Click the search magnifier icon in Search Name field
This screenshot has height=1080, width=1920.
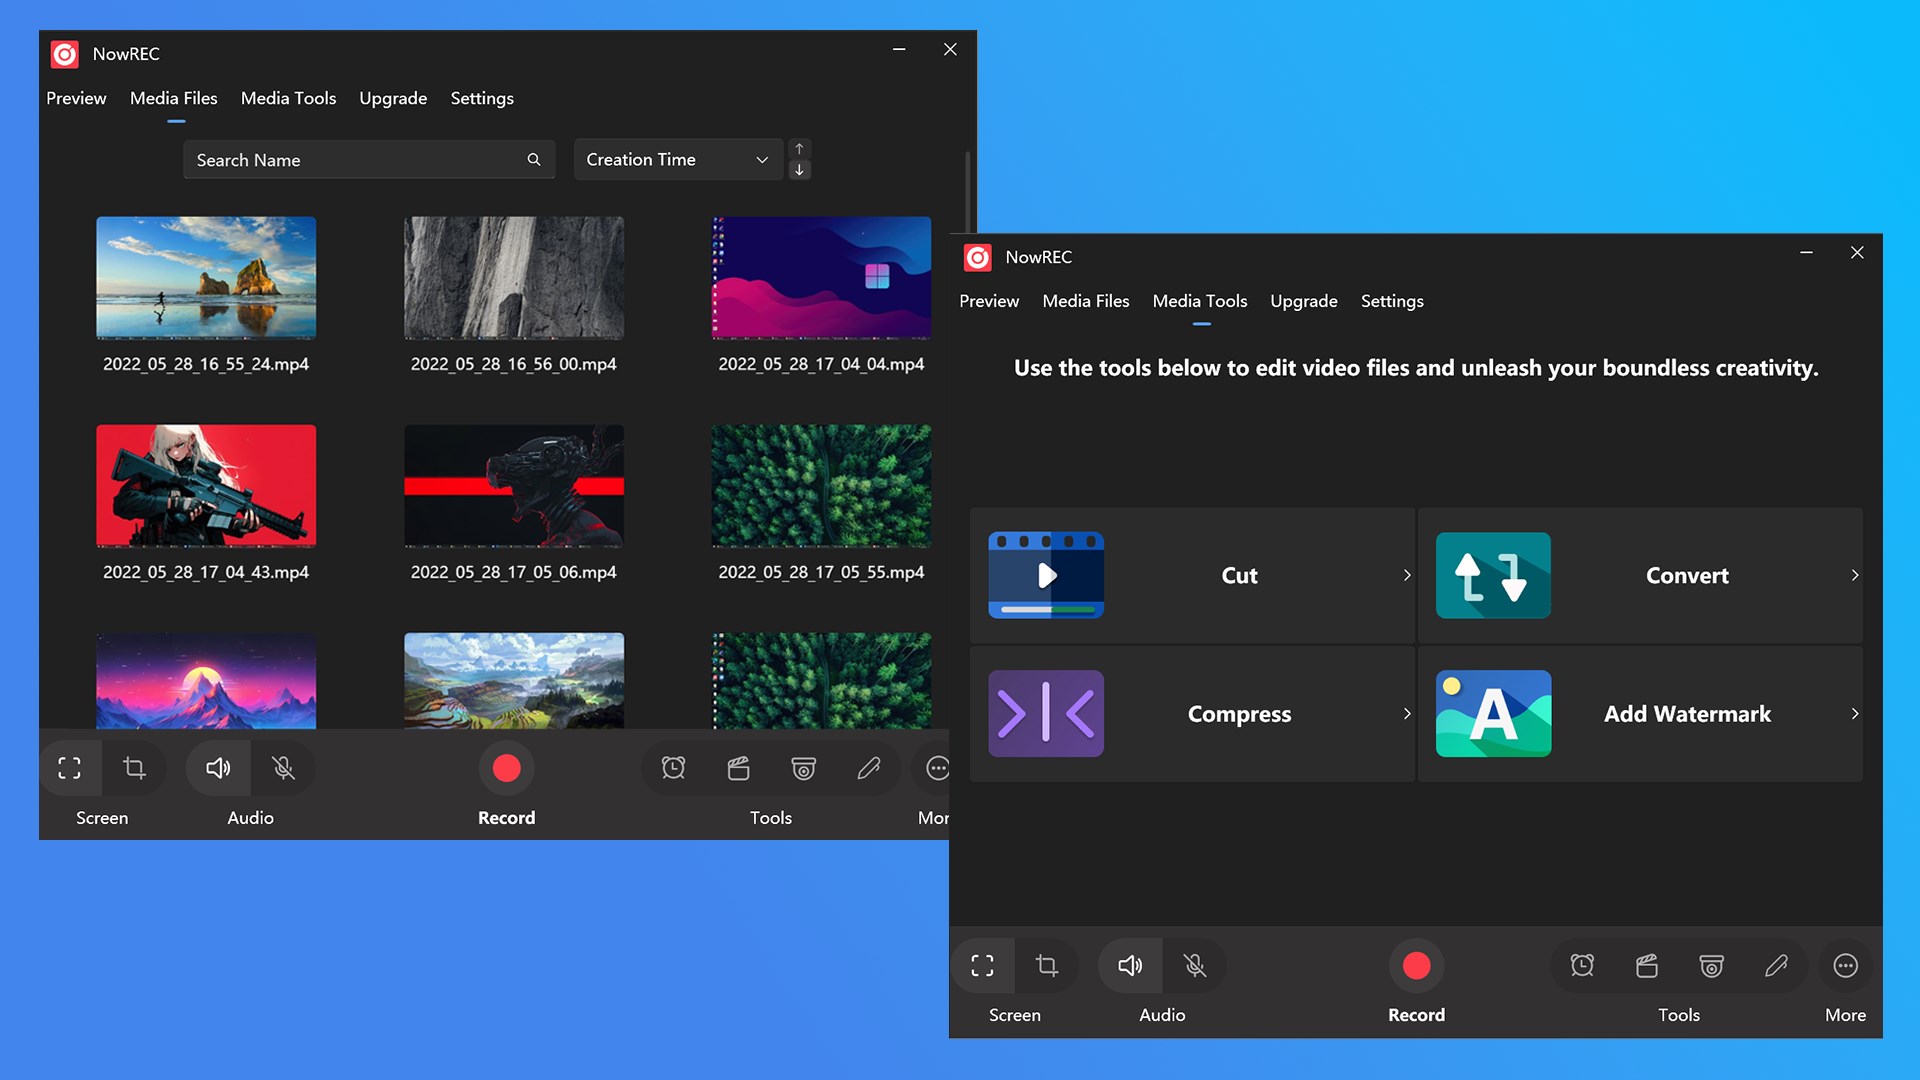(x=534, y=160)
